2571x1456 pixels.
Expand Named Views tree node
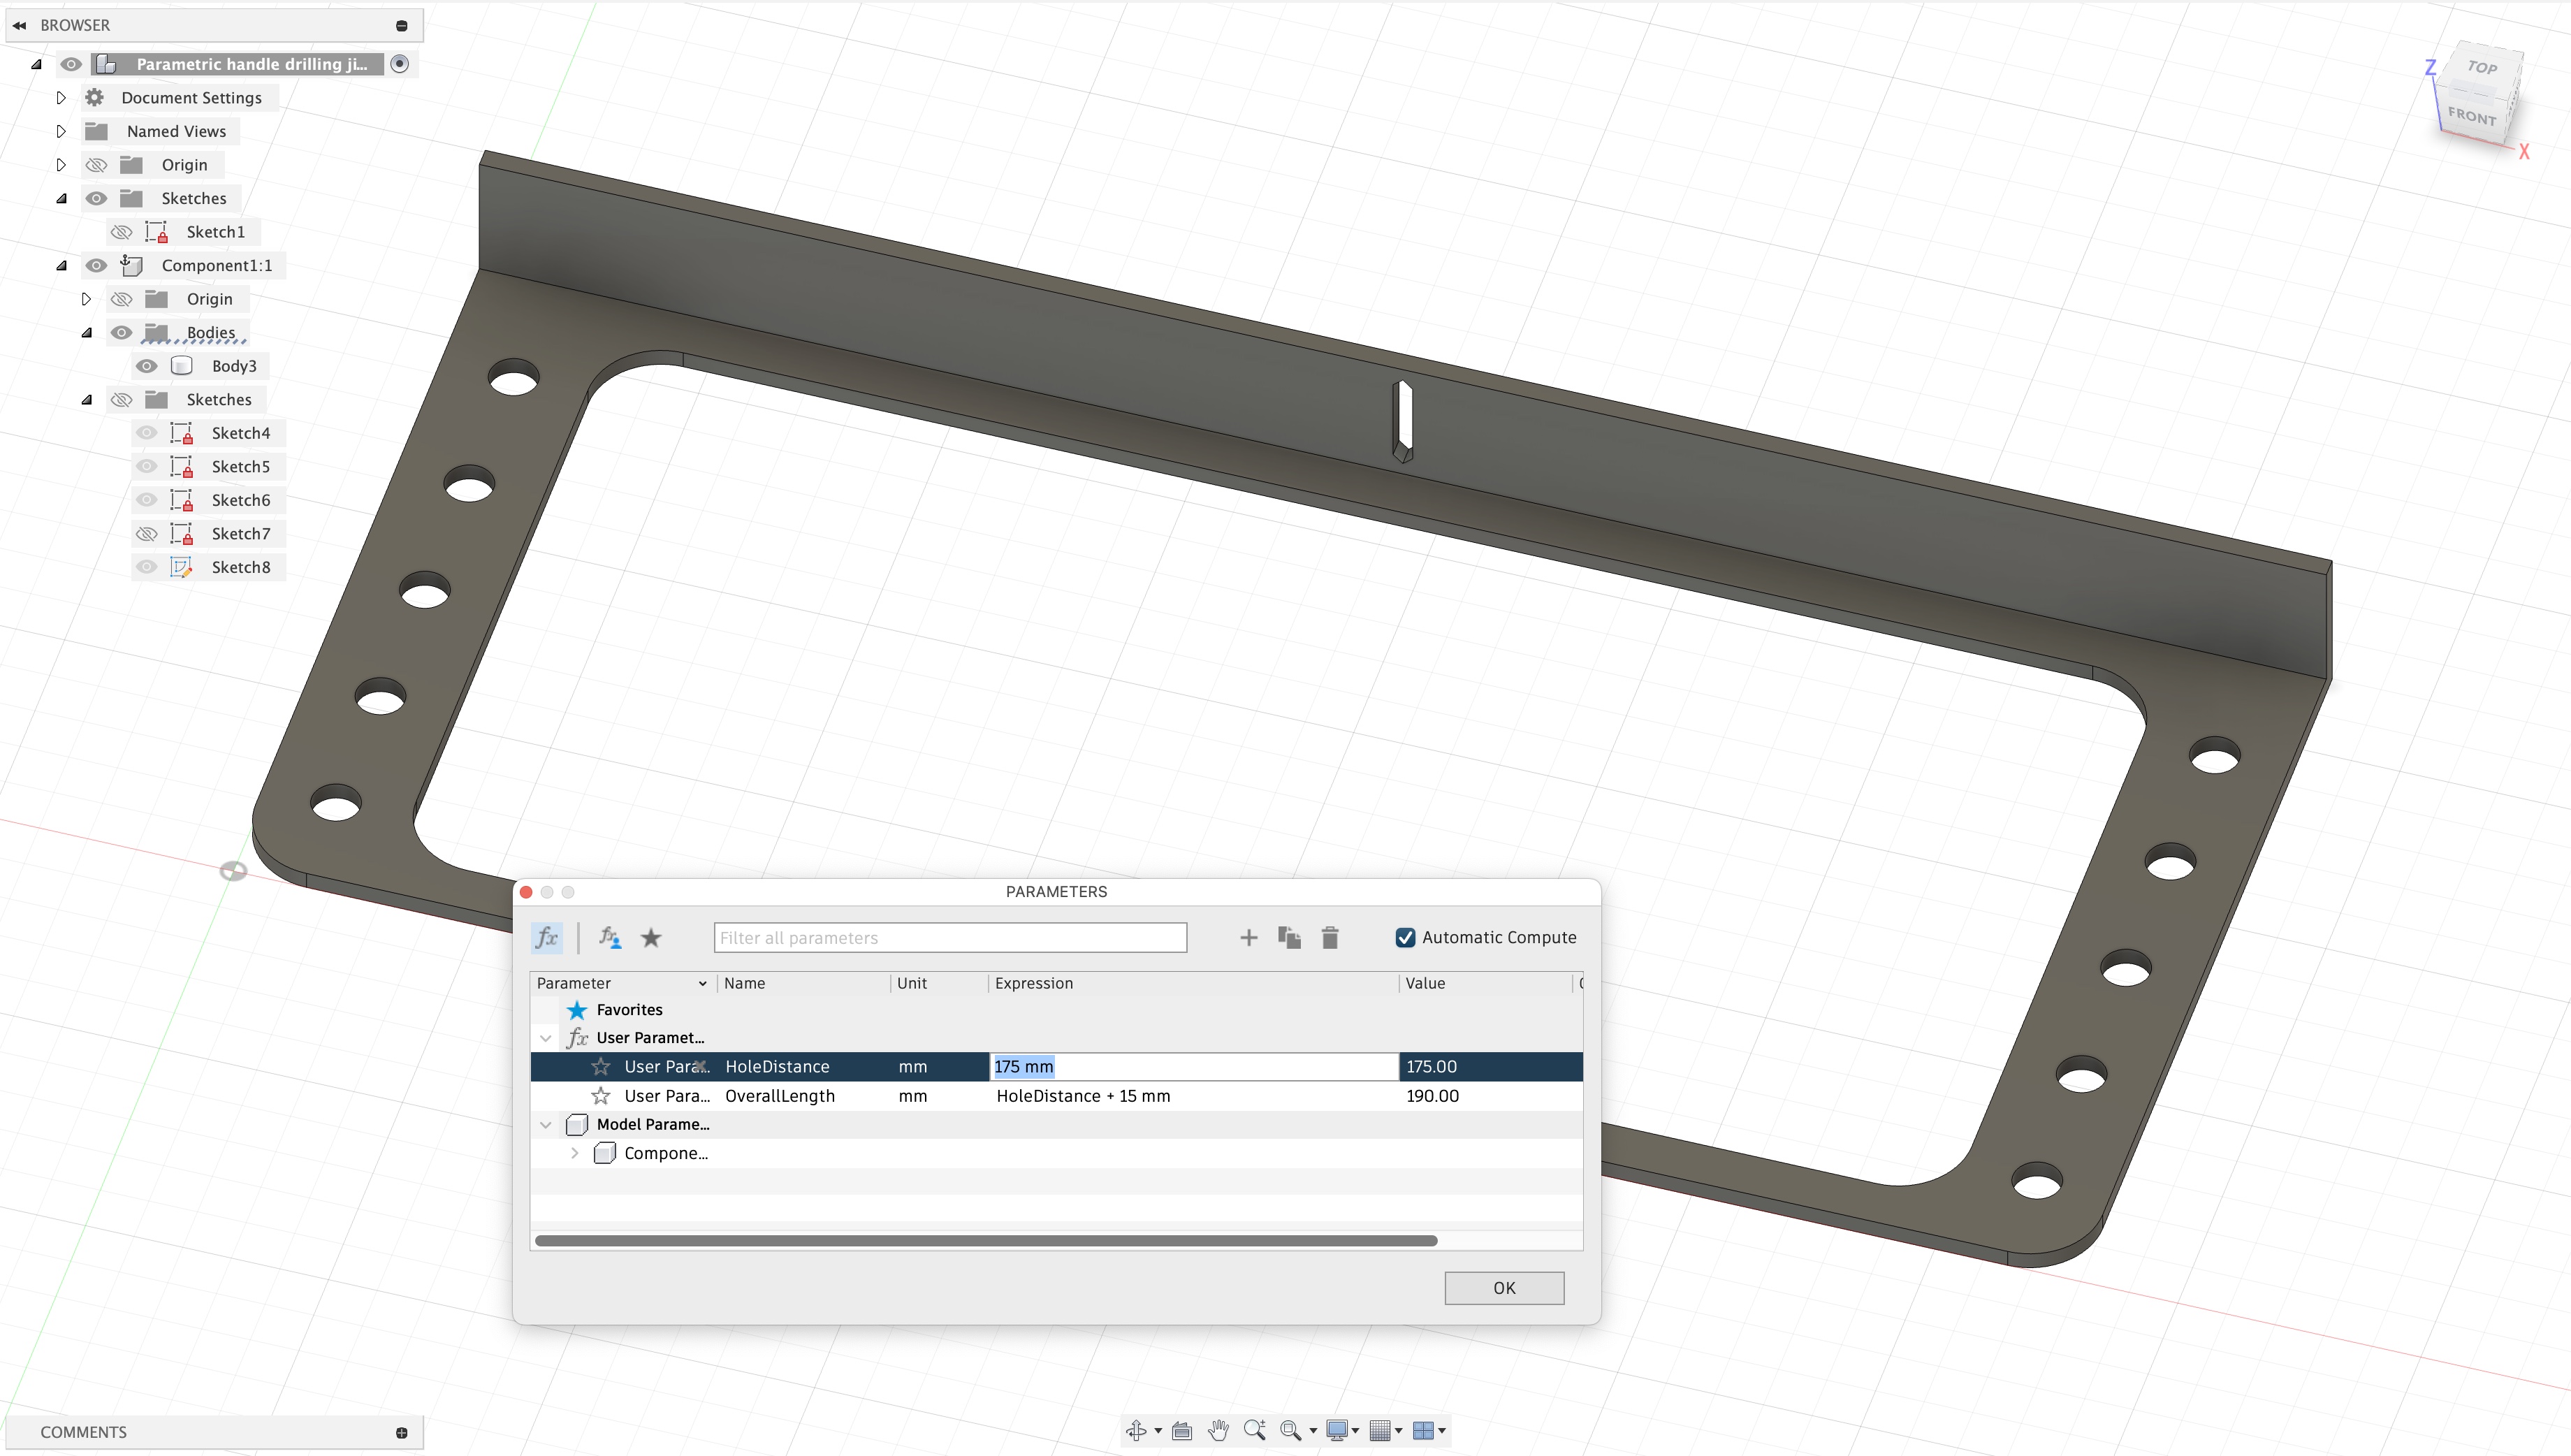pos(61,131)
